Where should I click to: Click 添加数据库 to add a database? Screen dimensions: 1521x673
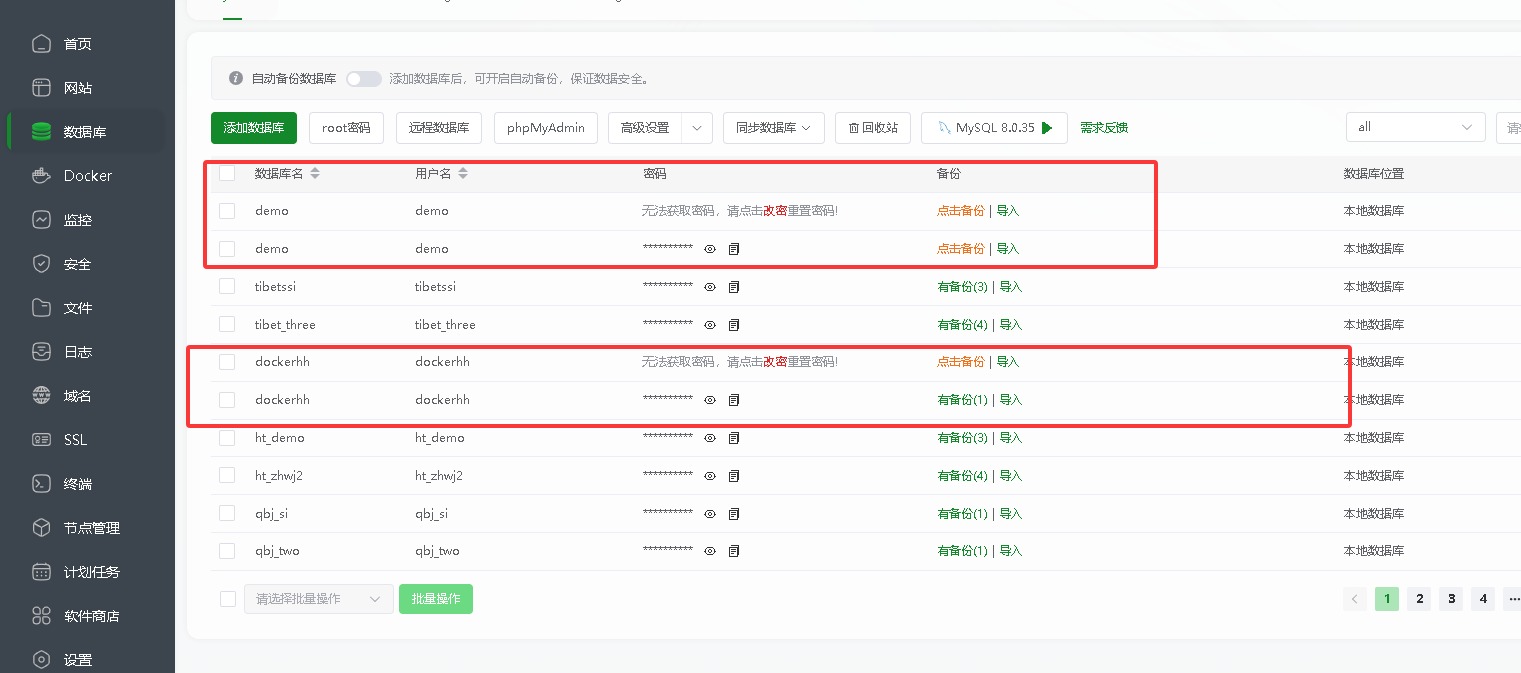click(x=253, y=127)
